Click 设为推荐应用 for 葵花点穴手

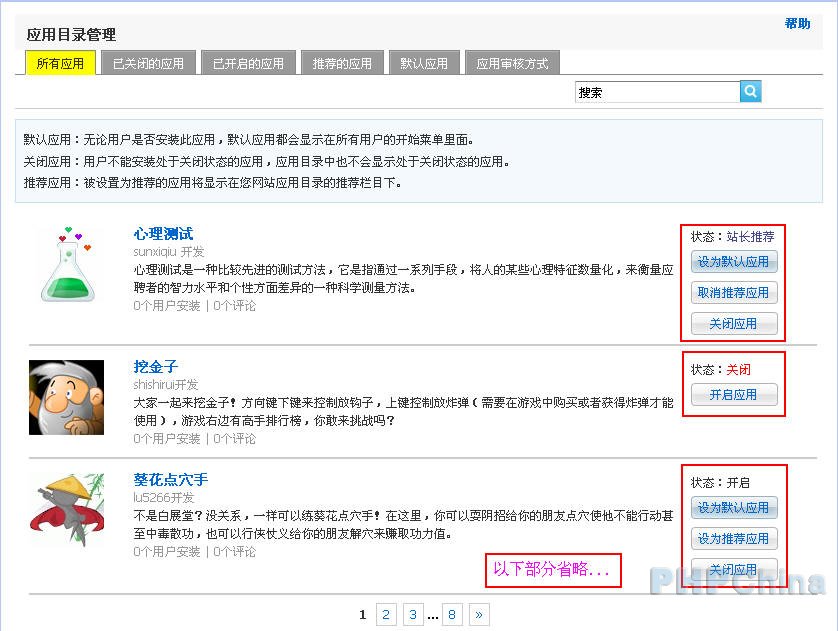coord(733,538)
